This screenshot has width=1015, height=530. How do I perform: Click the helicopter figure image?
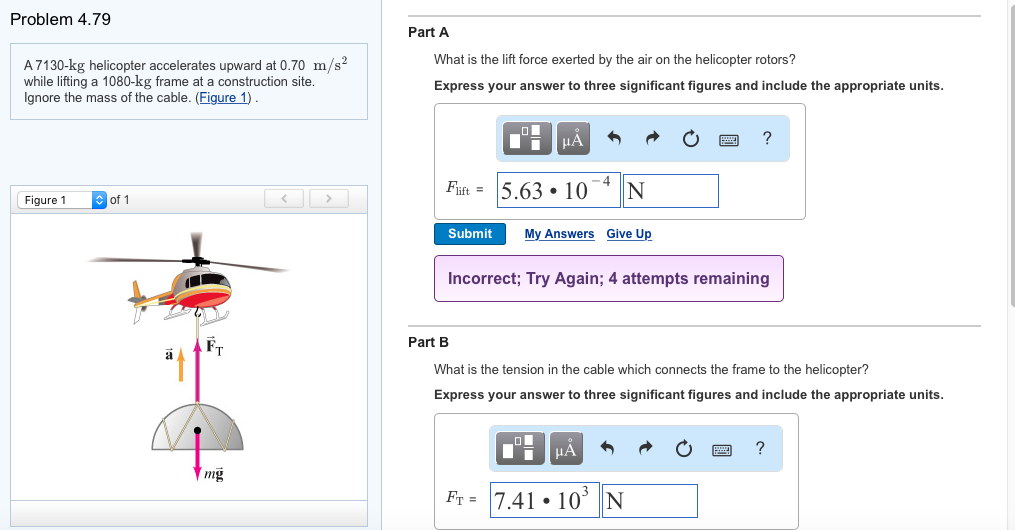(x=188, y=357)
